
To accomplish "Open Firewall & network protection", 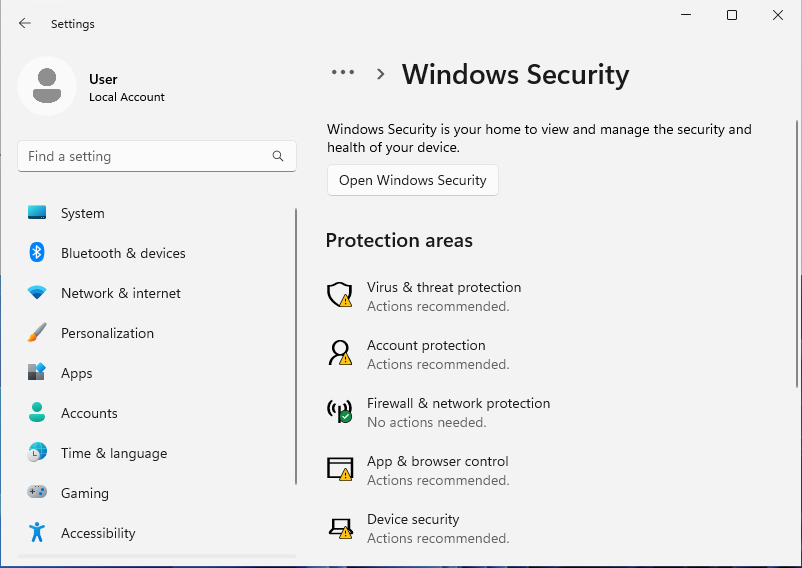I will click(458, 403).
